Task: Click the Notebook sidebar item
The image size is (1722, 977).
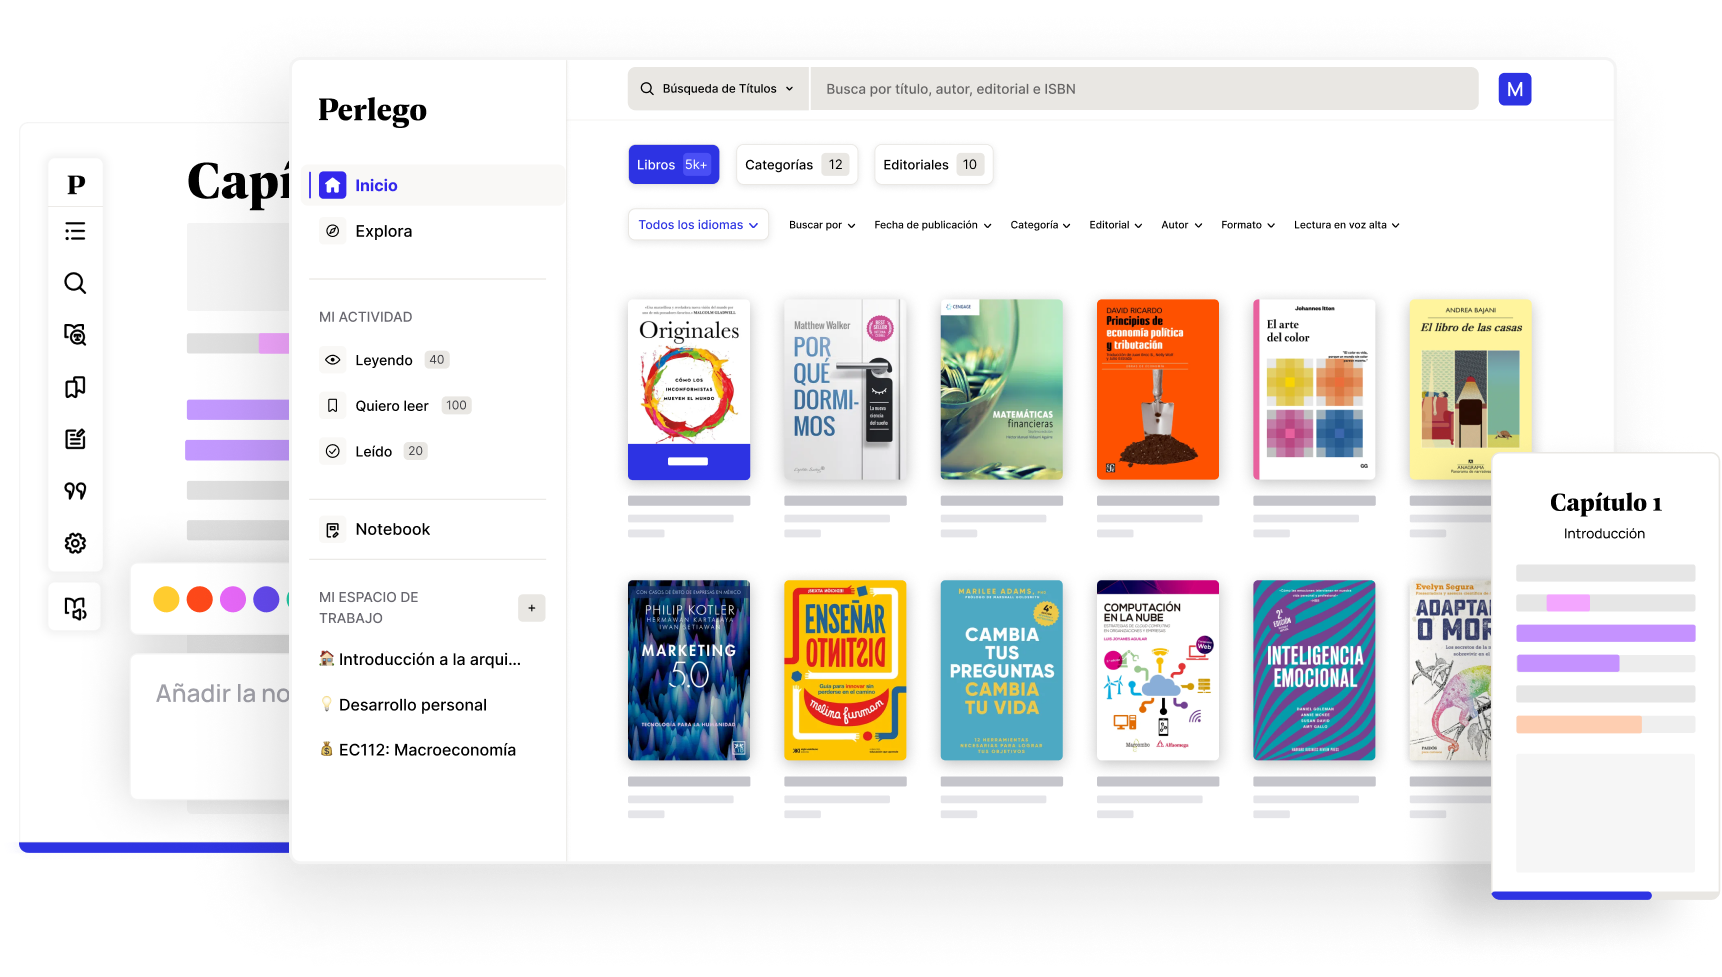Action: 392,530
